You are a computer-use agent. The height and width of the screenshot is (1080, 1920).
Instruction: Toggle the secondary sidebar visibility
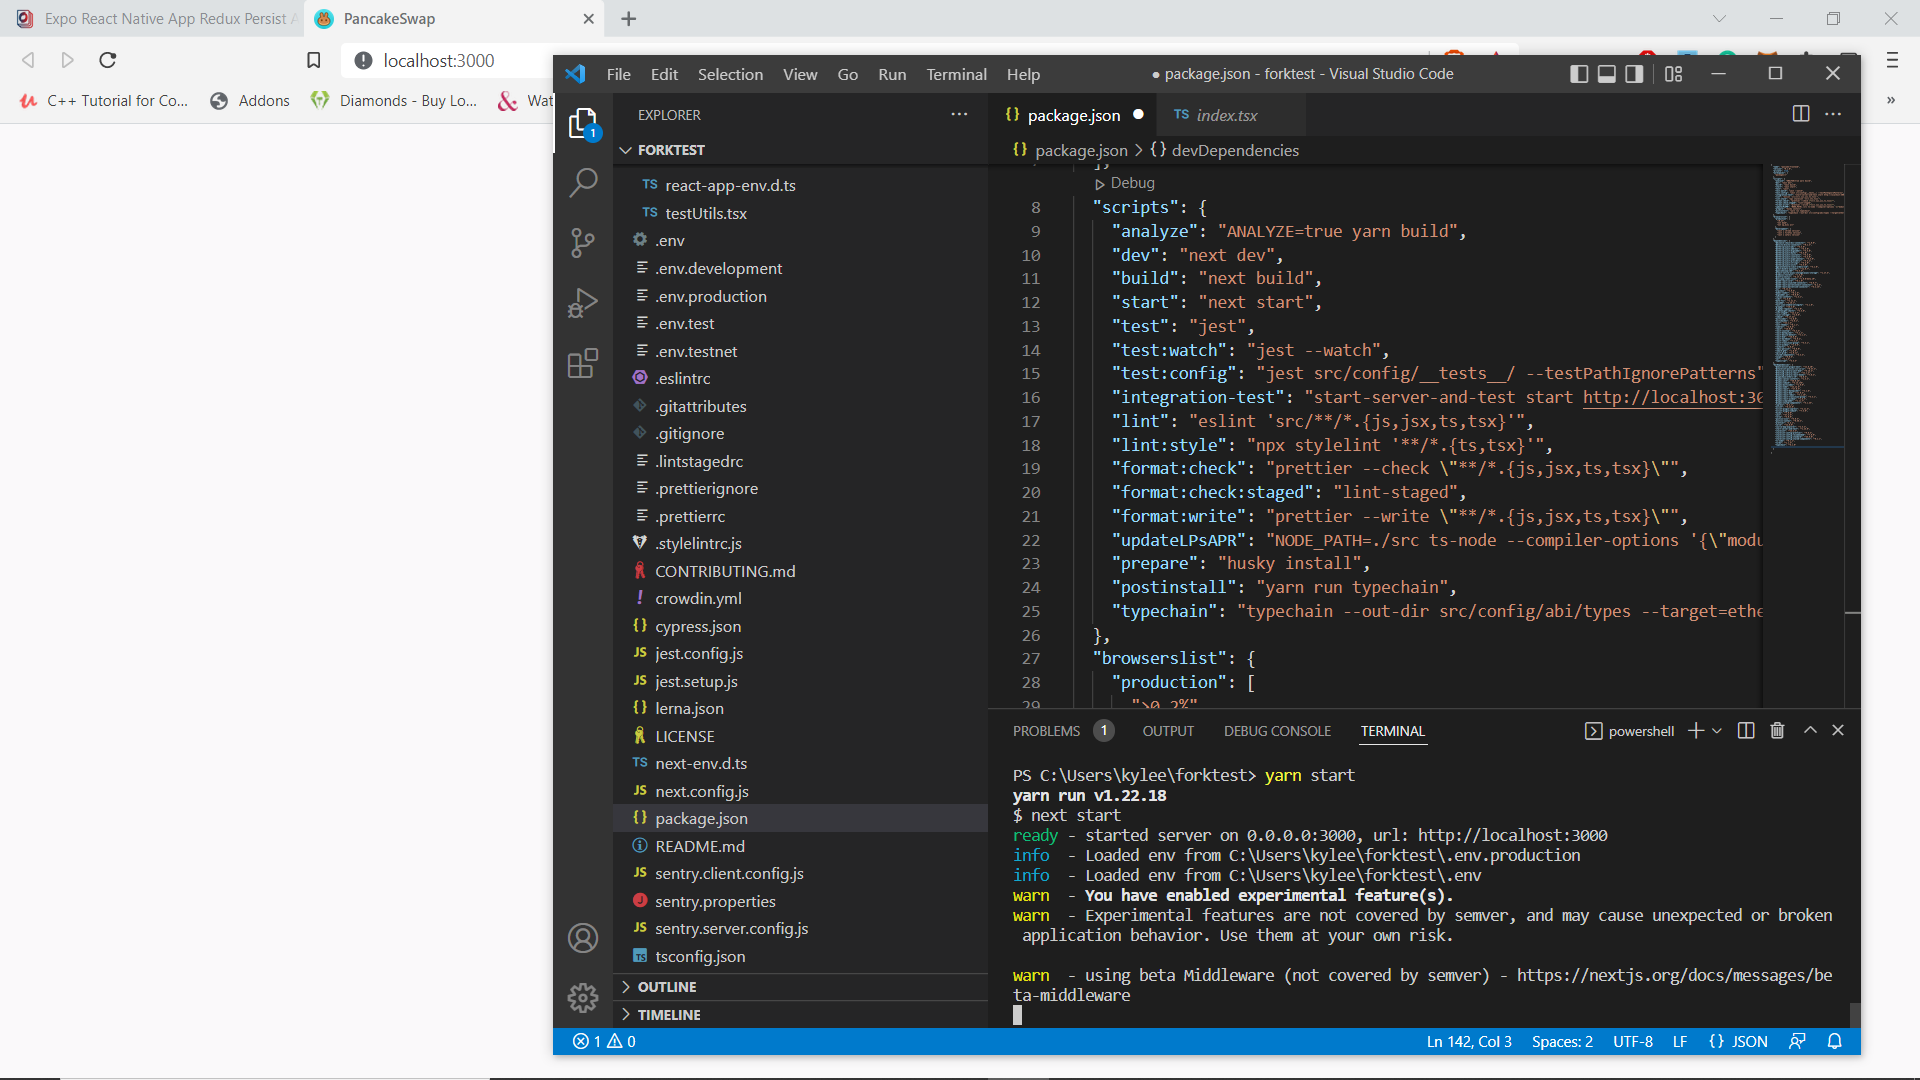click(1634, 73)
